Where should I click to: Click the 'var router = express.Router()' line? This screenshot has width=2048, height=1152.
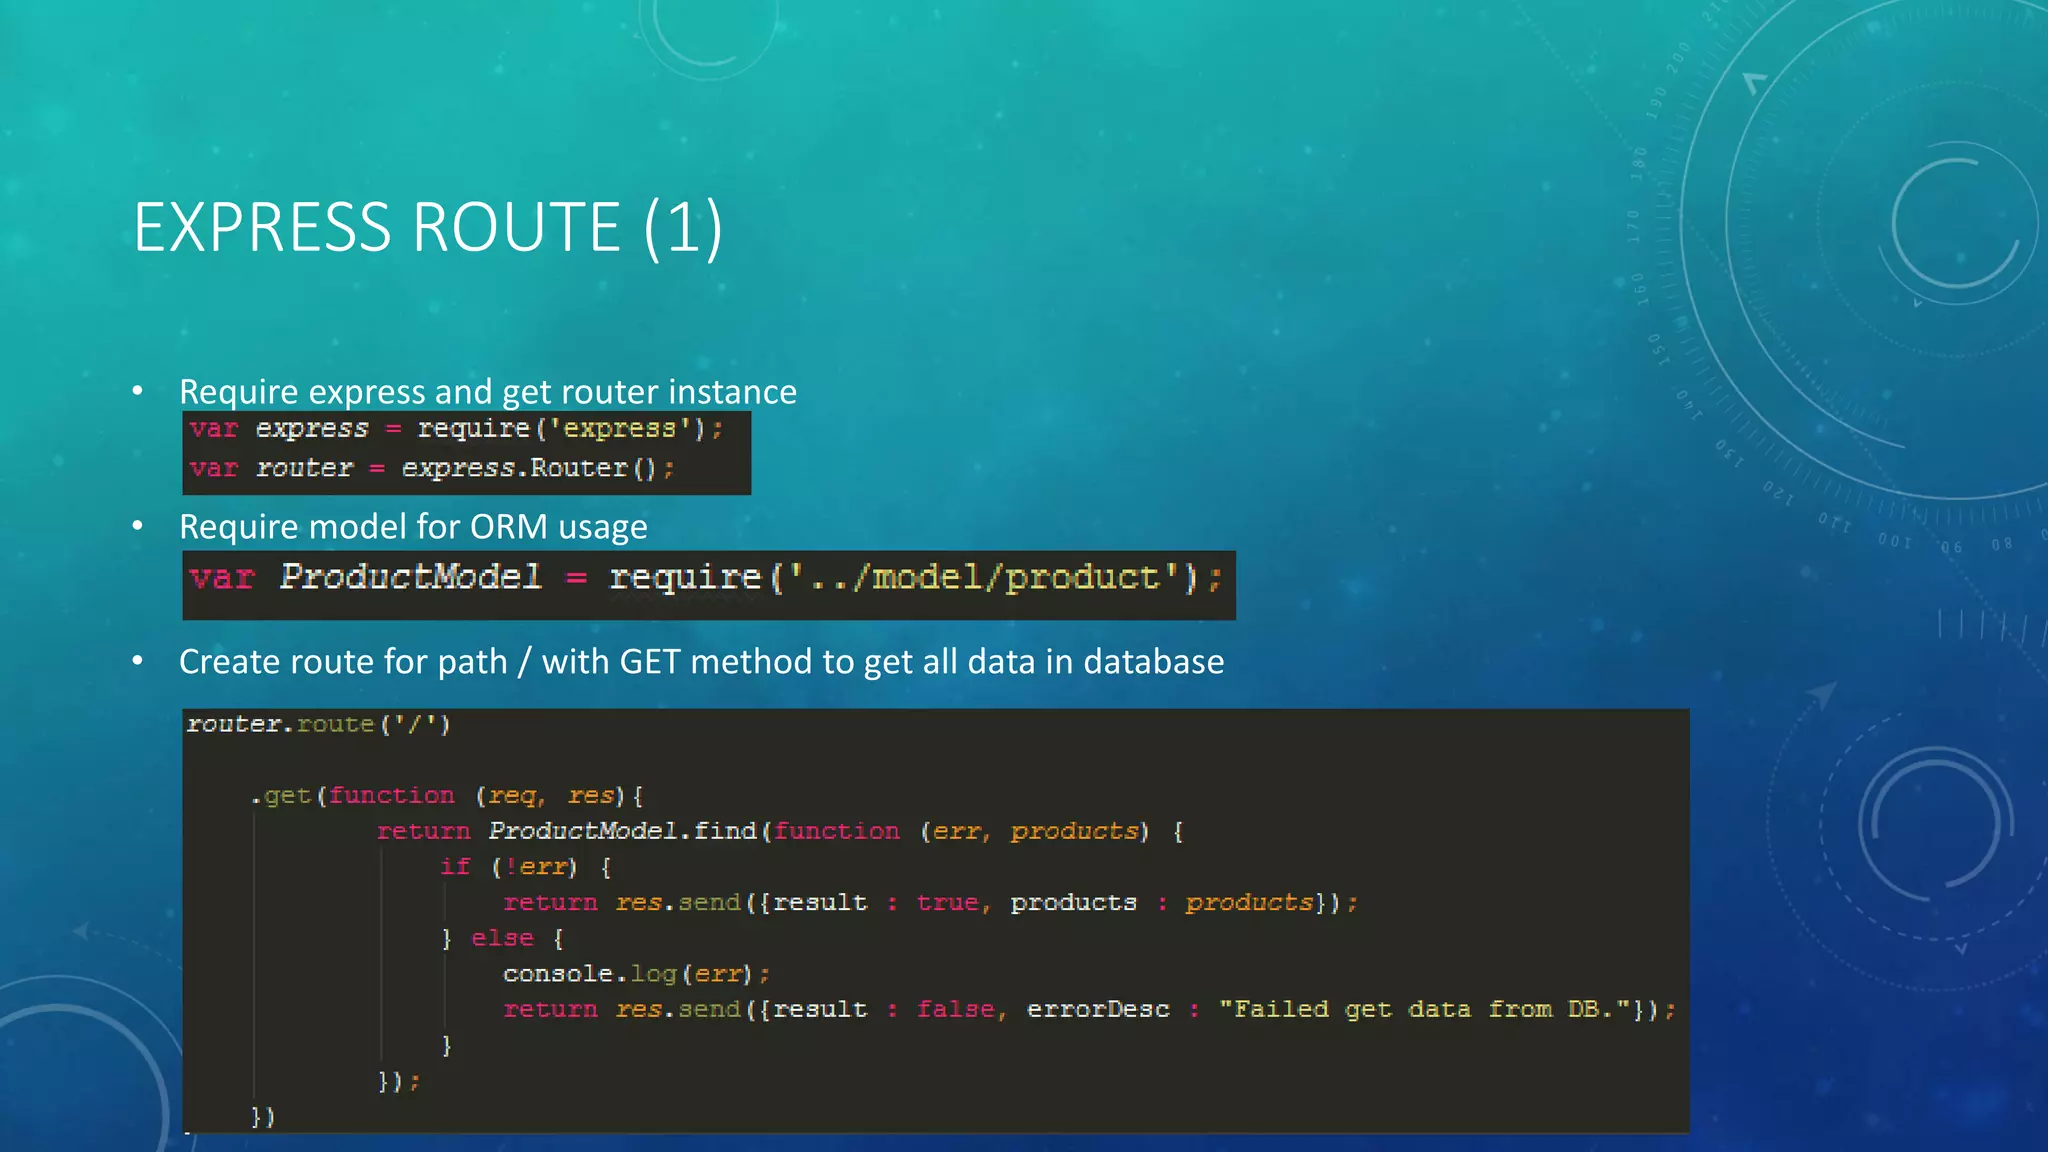[432, 468]
